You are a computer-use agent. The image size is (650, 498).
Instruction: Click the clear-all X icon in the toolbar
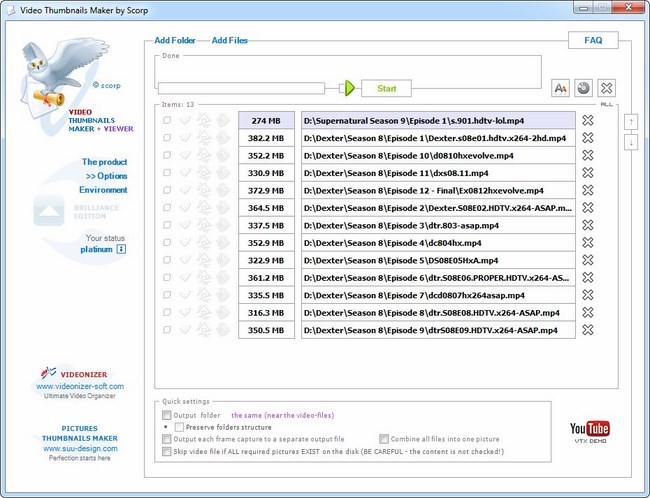(606, 88)
